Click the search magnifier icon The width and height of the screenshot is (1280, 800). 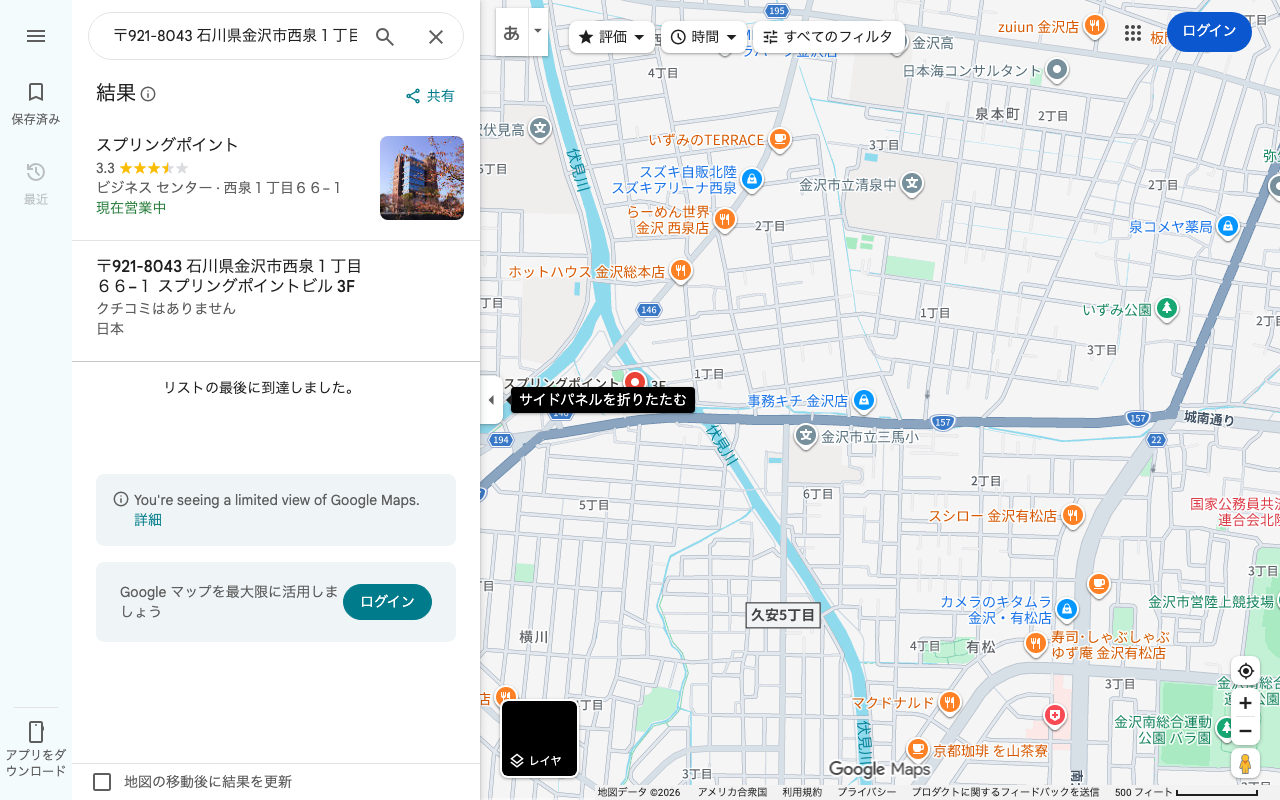coord(385,37)
